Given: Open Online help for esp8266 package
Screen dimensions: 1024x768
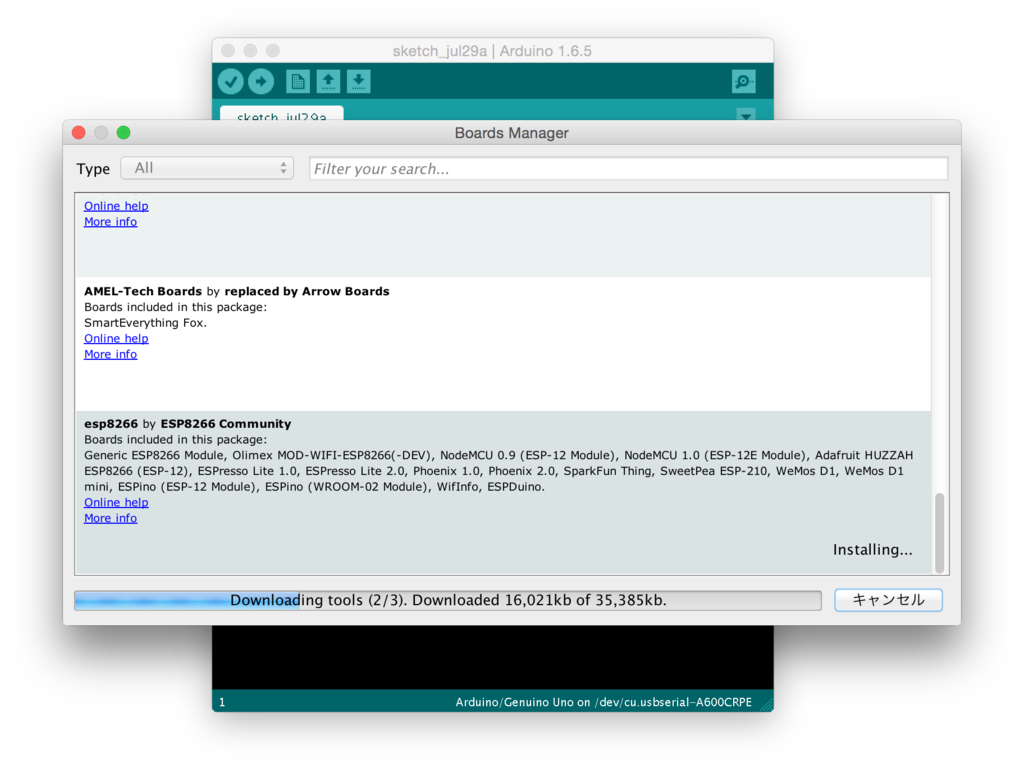Looking at the screenshot, I should pyautogui.click(x=116, y=502).
